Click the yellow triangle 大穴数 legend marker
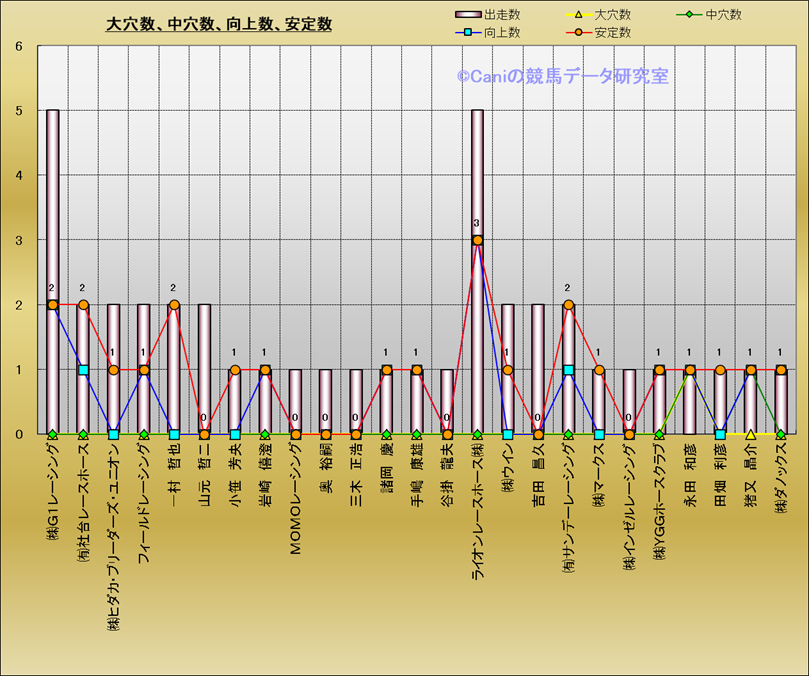The height and width of the screenshot is (676, 809). (x=579, y=15)
